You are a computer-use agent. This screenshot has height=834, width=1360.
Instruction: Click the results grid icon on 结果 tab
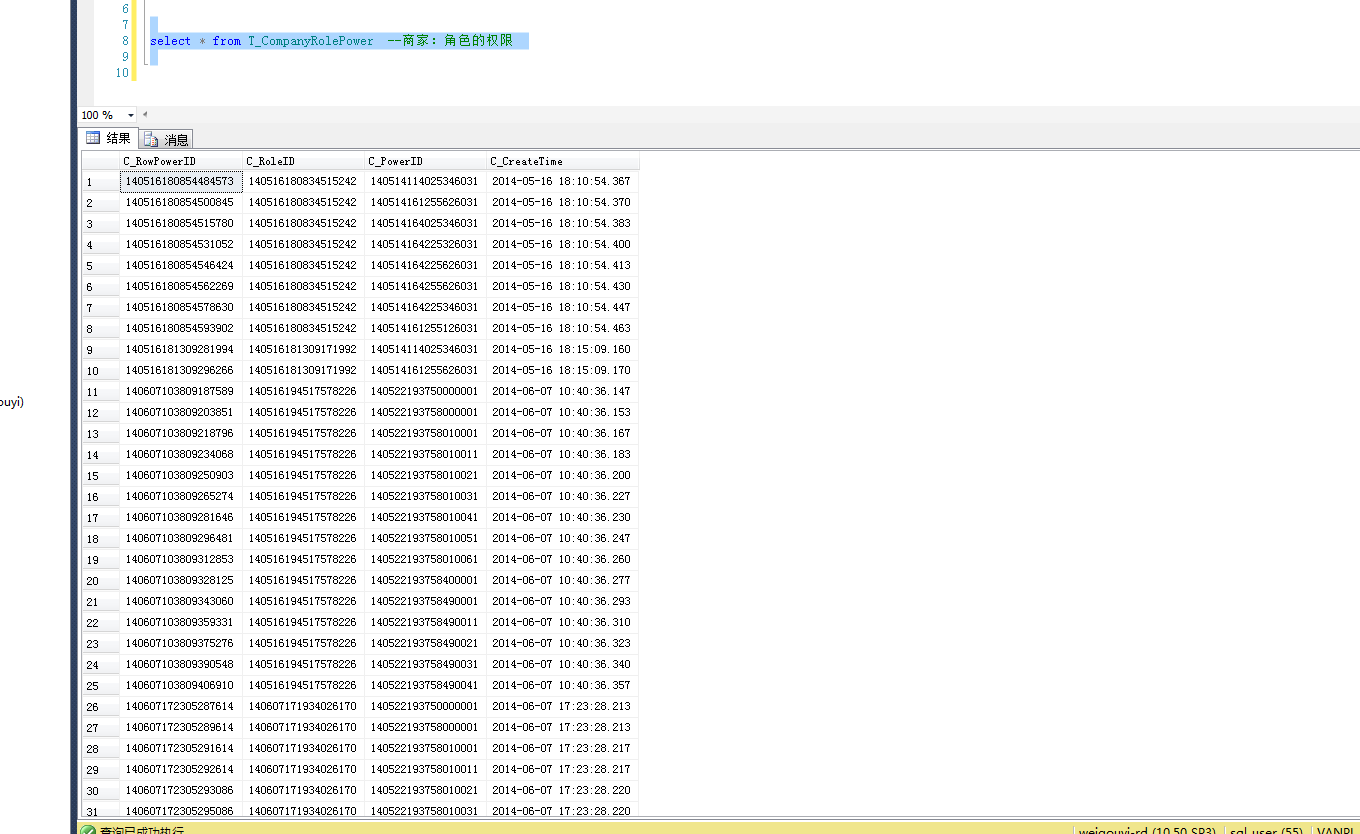click(x=93, y=139)
